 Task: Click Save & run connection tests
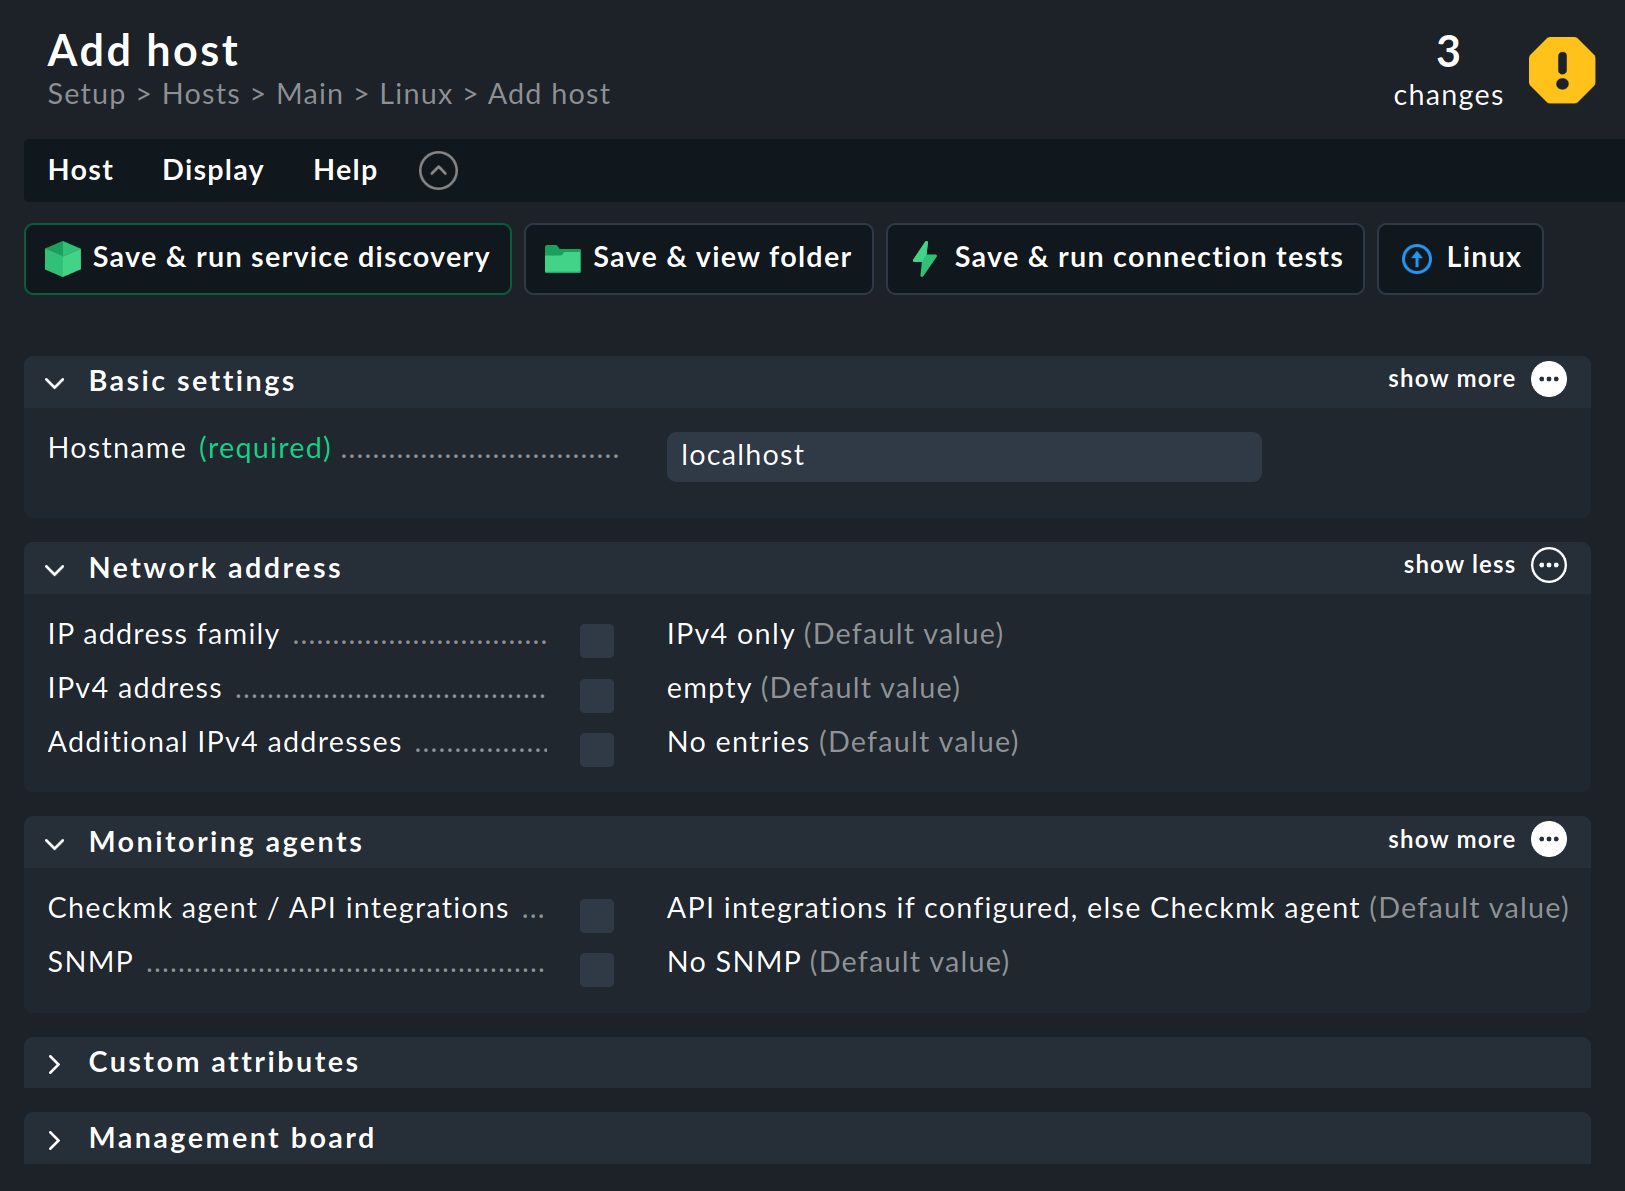click(x=1125, y=259)
